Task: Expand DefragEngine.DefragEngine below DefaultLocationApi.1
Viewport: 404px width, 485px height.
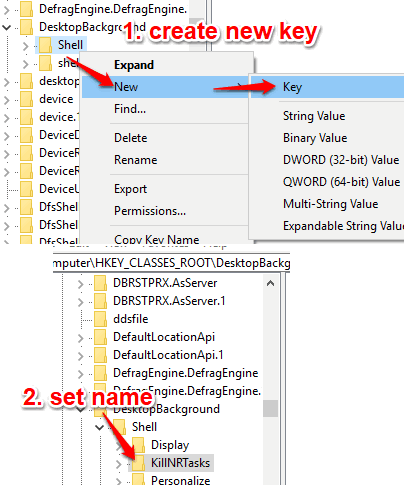Action: pyautogui.click(x=80, y=374)
